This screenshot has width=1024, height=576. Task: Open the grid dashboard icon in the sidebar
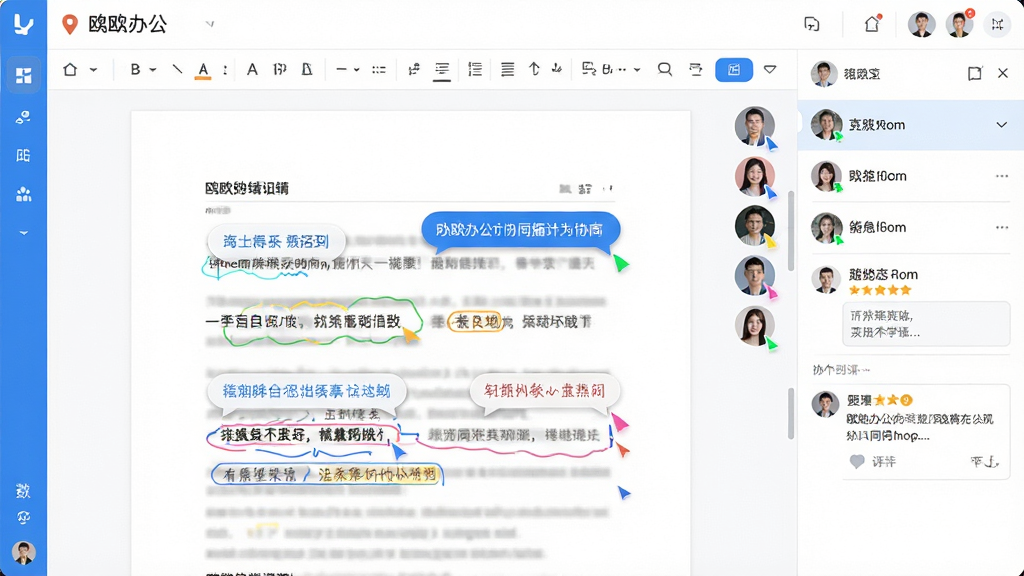tap(24, 76)
